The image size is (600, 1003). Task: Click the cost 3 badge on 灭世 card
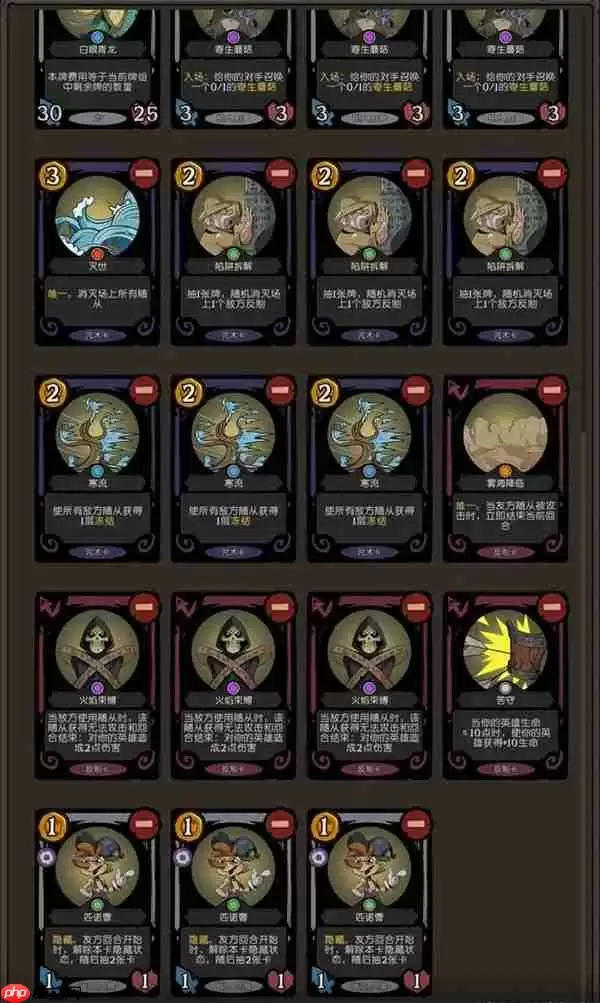point(52,175)
